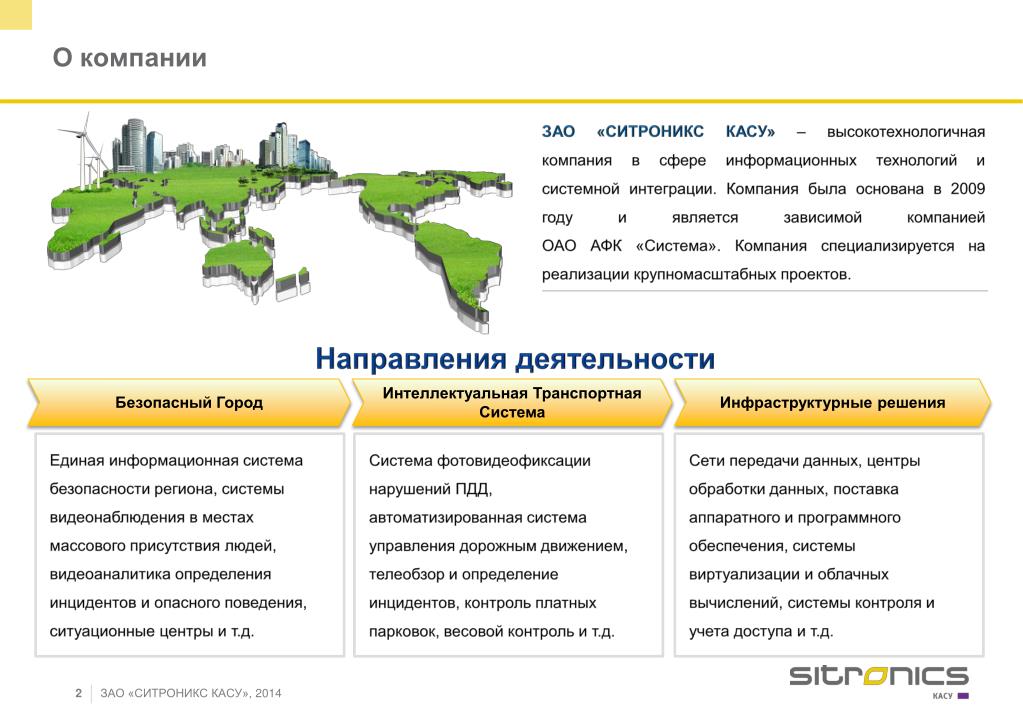
Task: Select the 'ЗАО «СИТРОНИКС КАСУ»' bold company name
Action: point(658,132)
